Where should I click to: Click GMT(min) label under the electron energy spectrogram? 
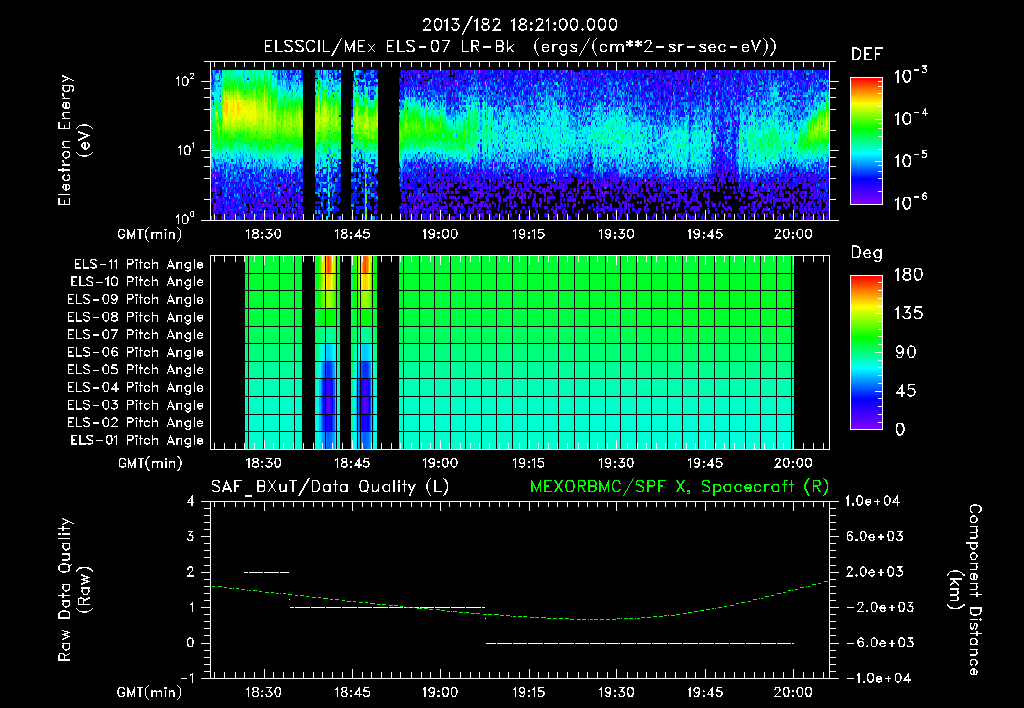click(150, 234)
